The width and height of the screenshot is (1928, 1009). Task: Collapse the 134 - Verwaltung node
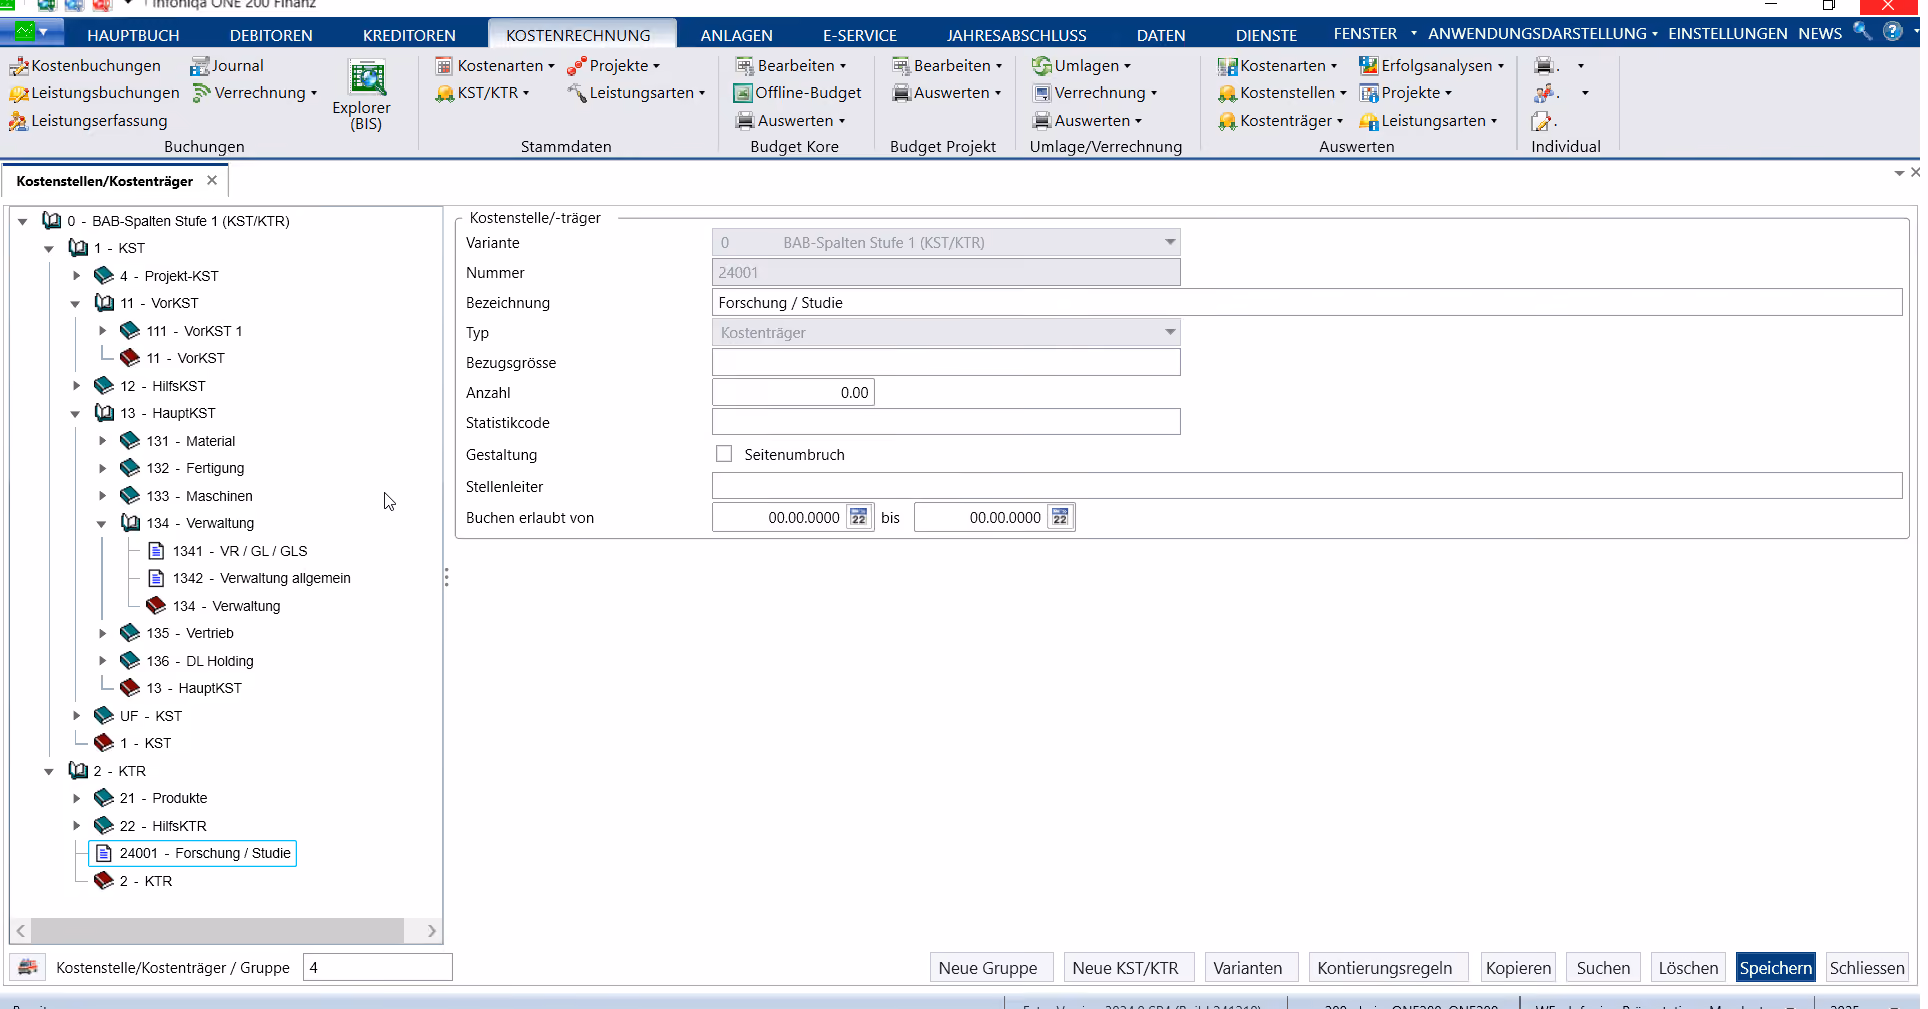tap(101, 523)
